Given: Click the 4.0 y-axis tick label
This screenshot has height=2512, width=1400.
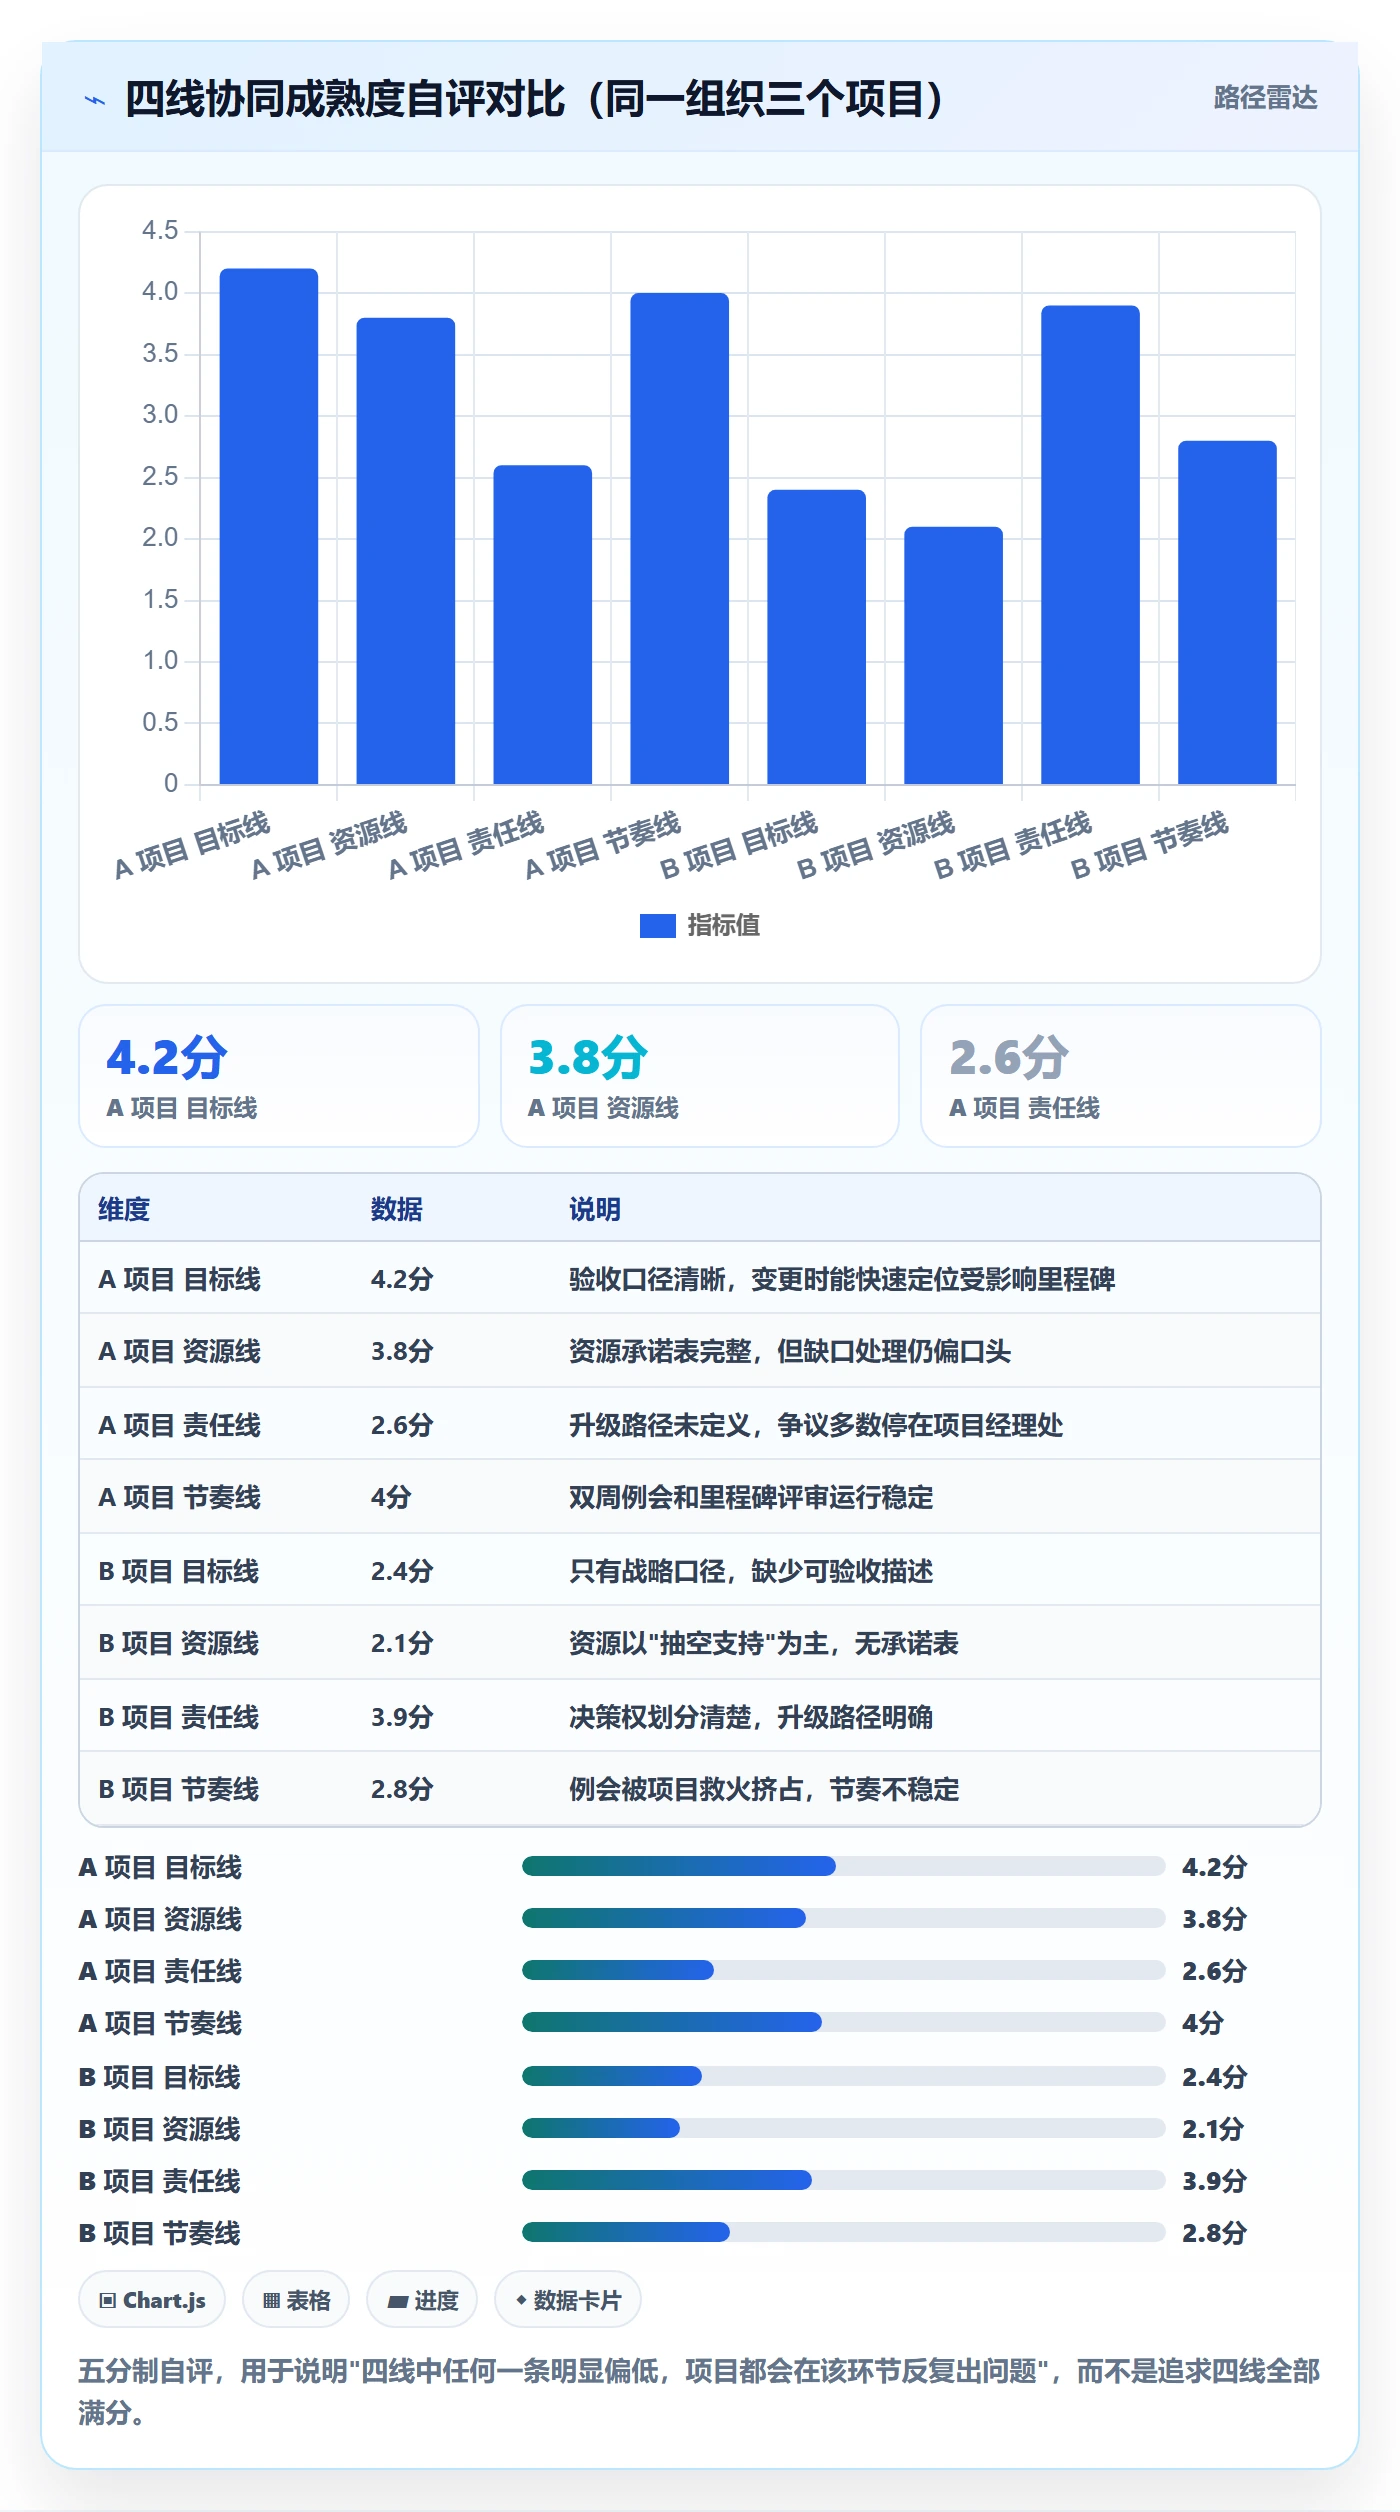Looking at the screenshot, I should (x=160, y=292).
